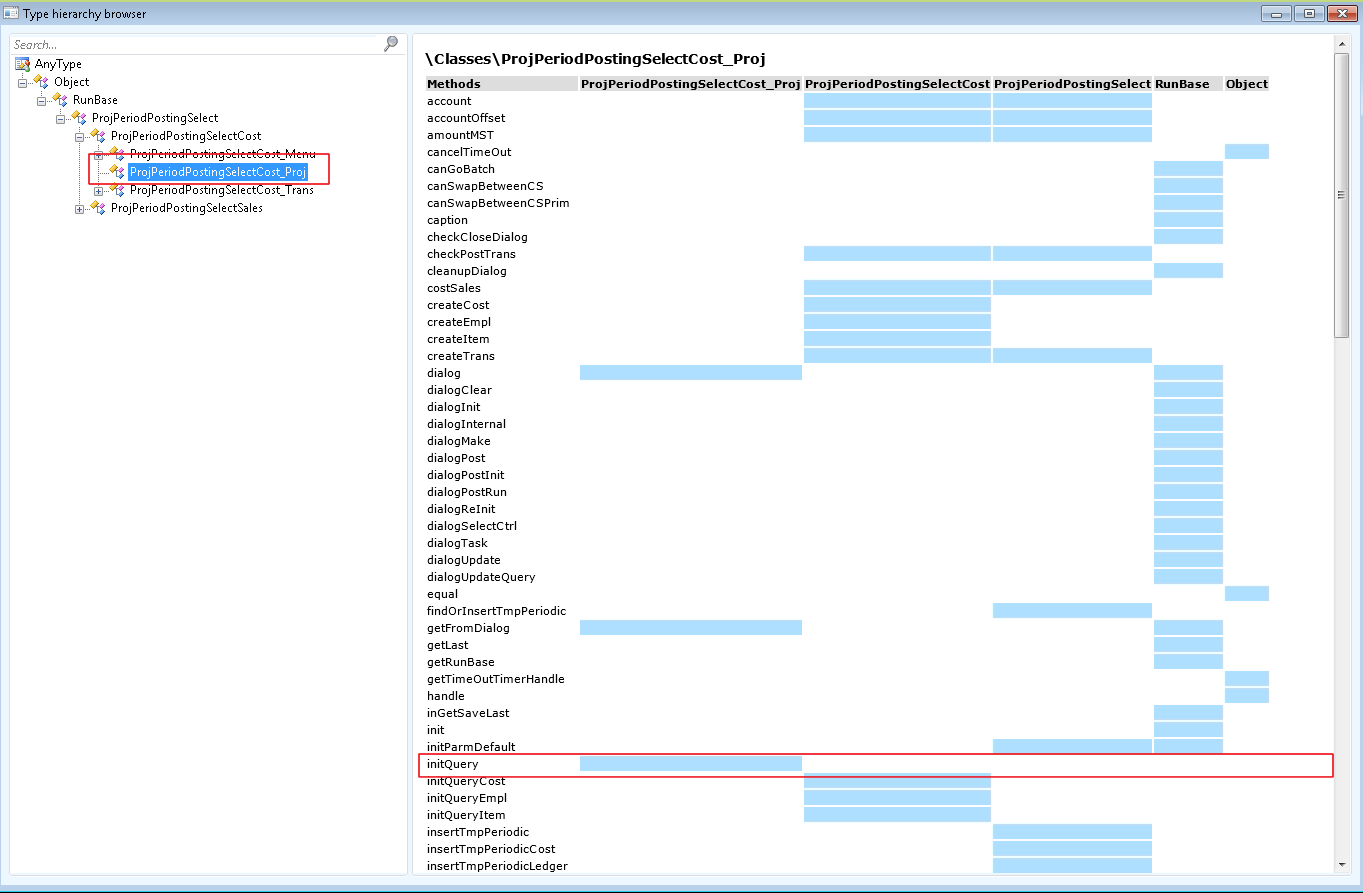This screenshot has width=1363, height=893.
Task: Click the ProjPeriodPostingSelectCost class icon
Action: 98,136
